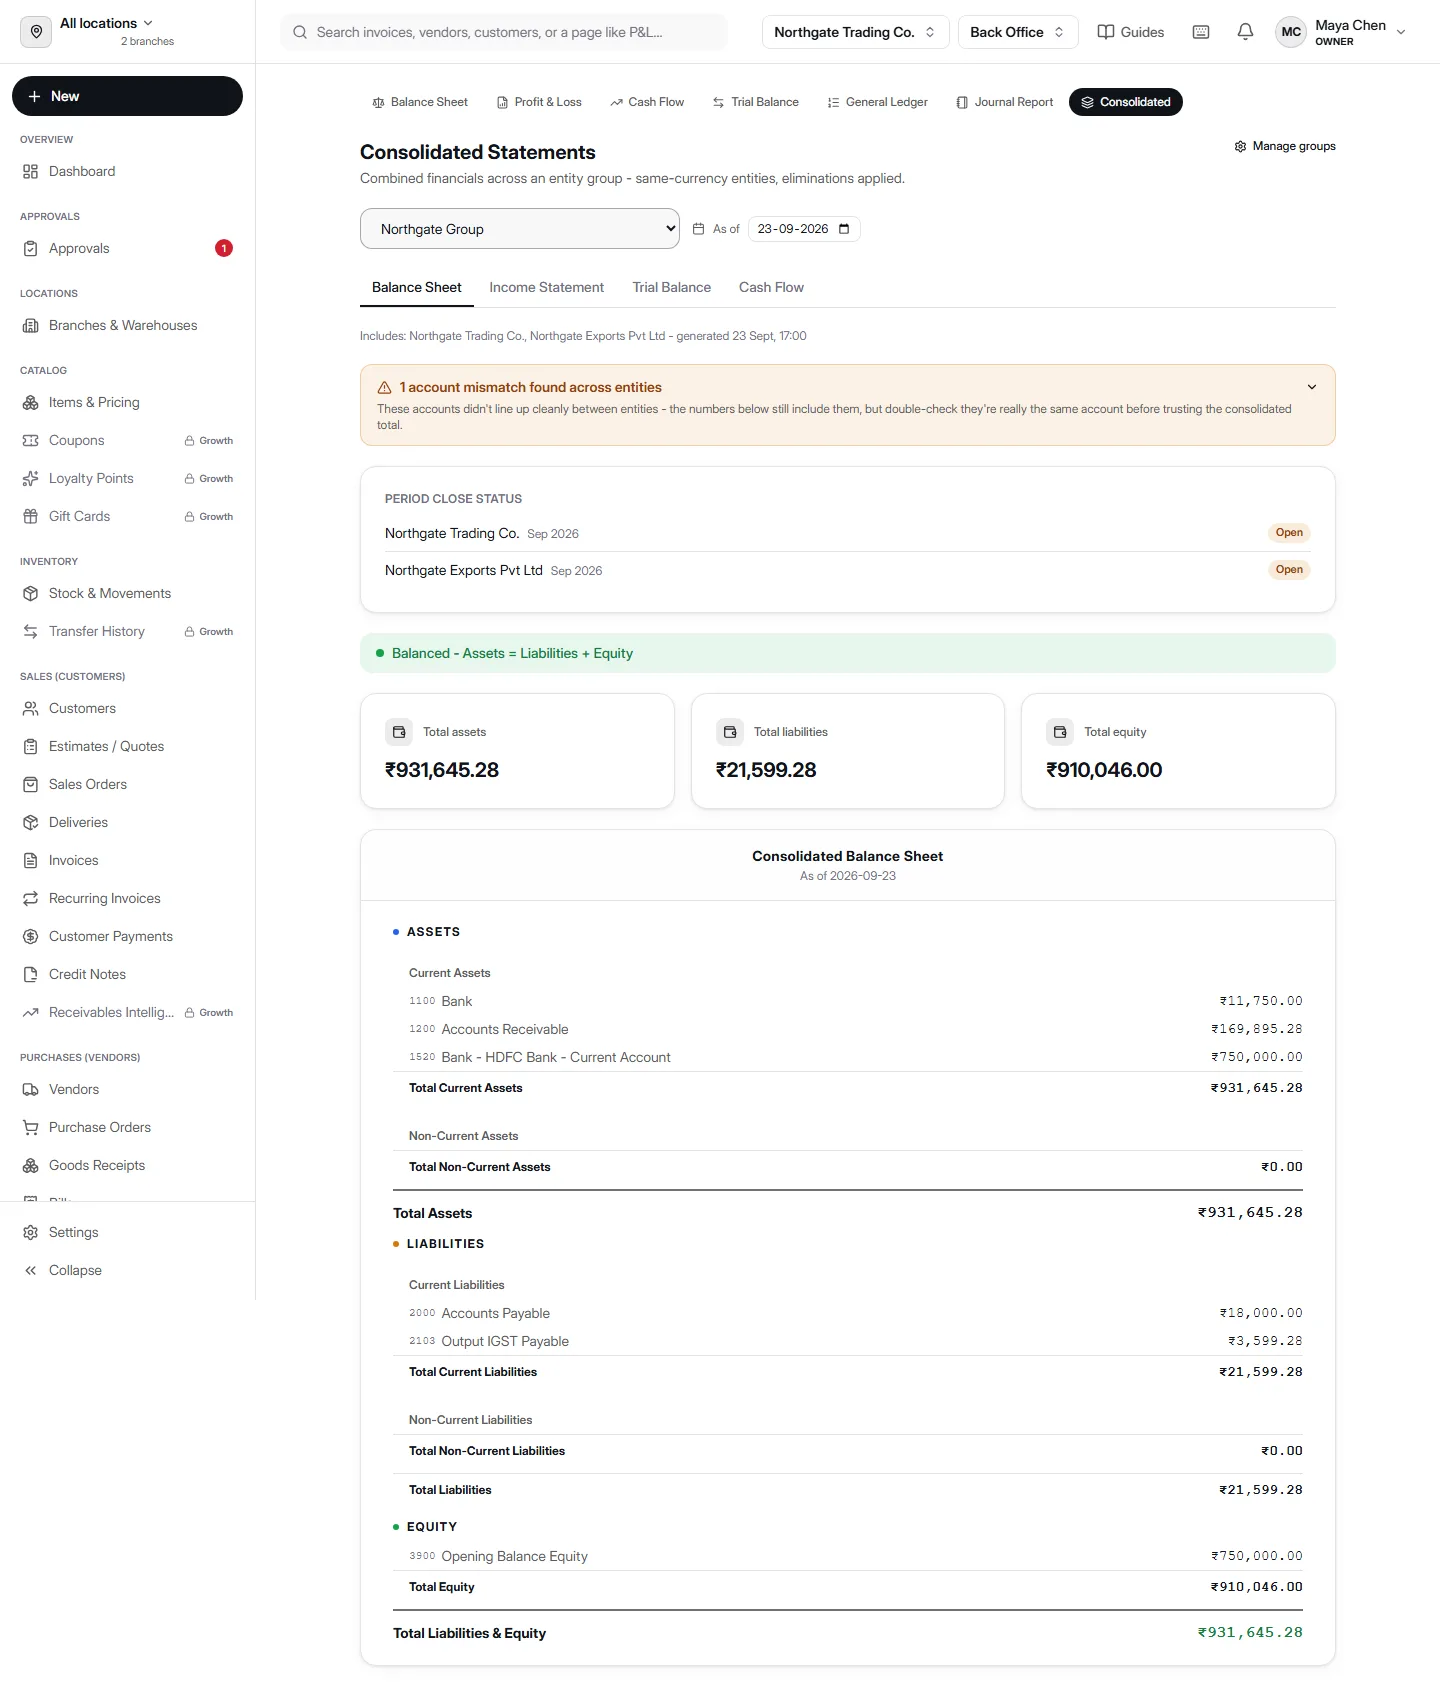Open Items & Pricing icon
Viewport: 1440px width, 1690px height.
pyautogui.click(x=31, y=402)
